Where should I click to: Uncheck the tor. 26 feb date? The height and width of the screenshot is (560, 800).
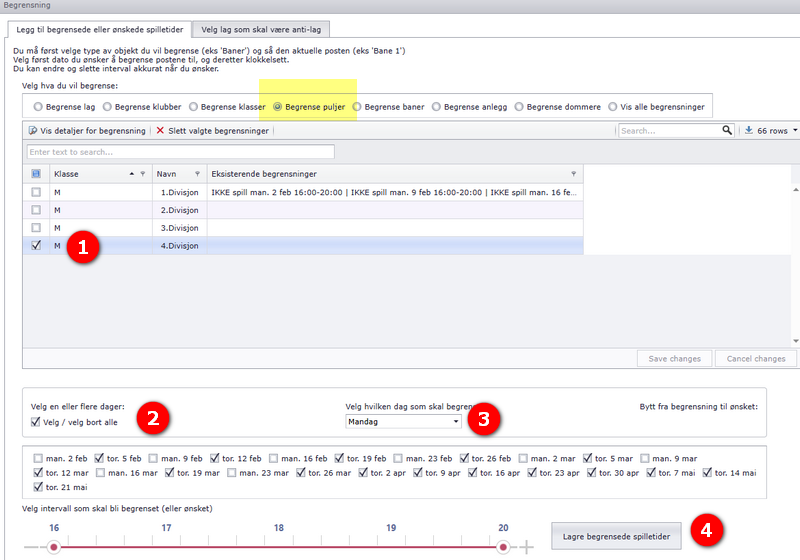click(x=464, y=458)
